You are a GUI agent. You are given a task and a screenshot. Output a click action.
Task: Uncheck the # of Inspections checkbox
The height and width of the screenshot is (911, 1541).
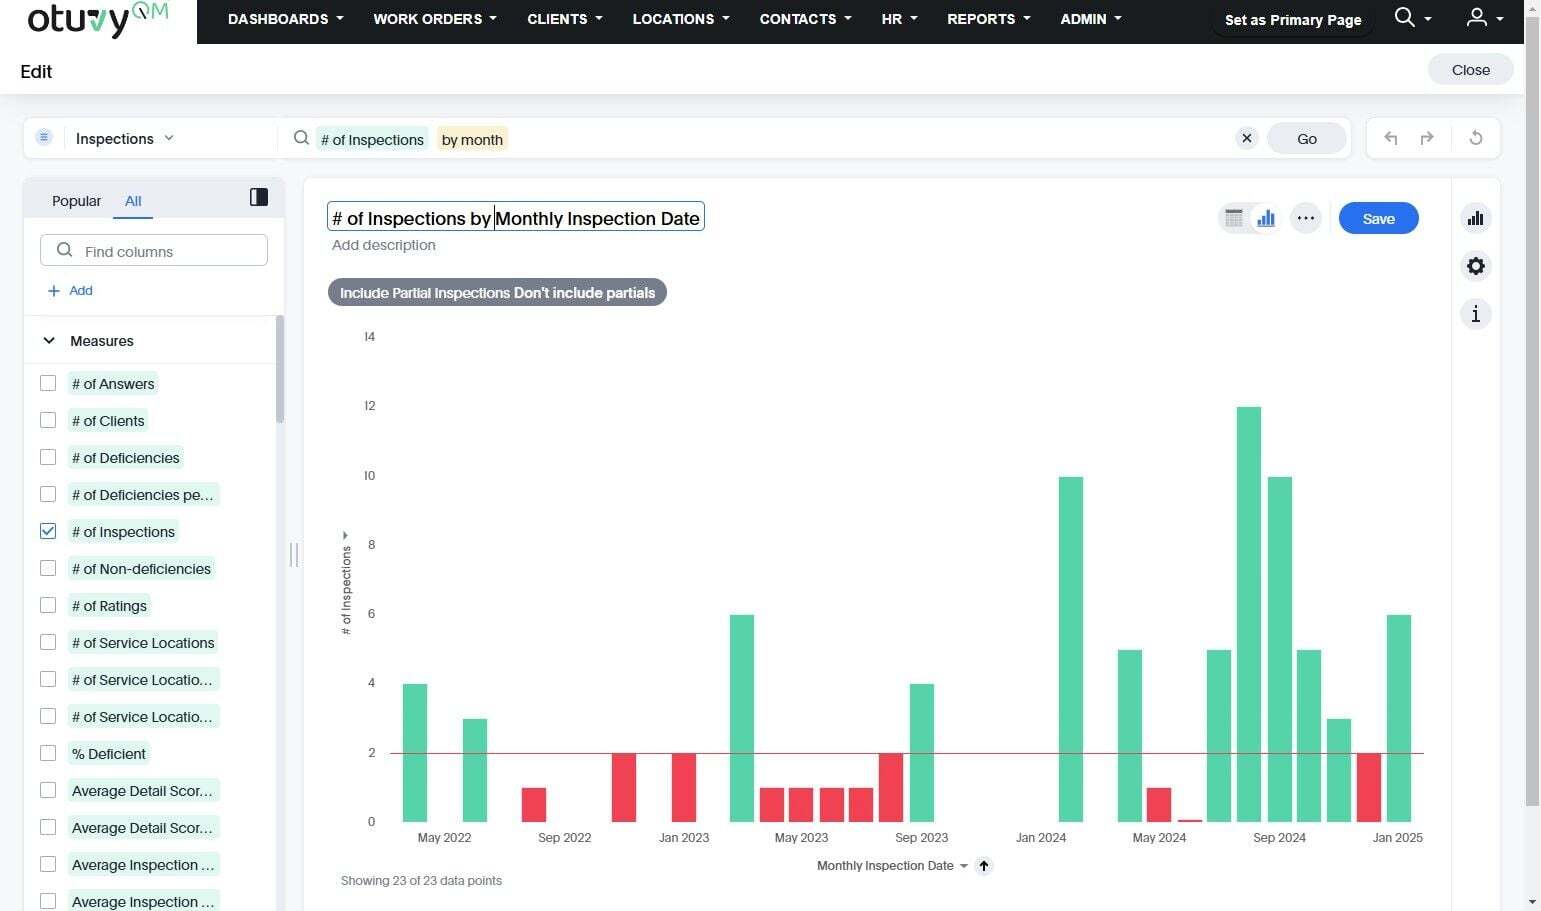pos(48,531)
